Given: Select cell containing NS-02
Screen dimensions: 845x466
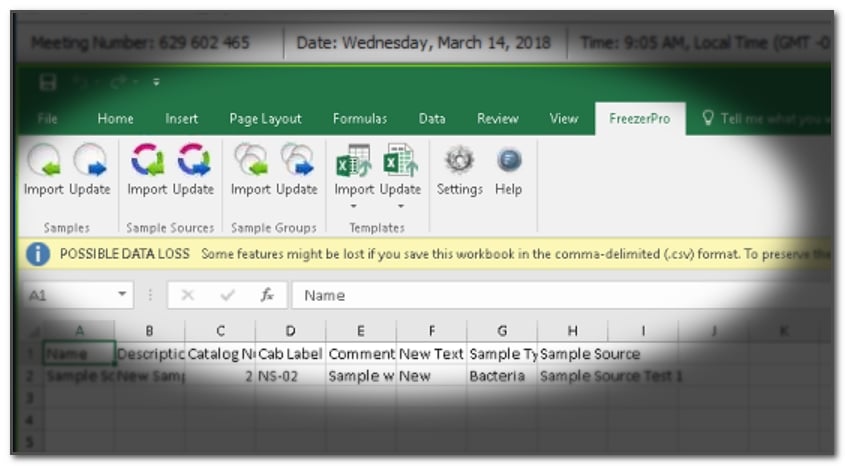Looking at the screenshot, I should (291, 376).
